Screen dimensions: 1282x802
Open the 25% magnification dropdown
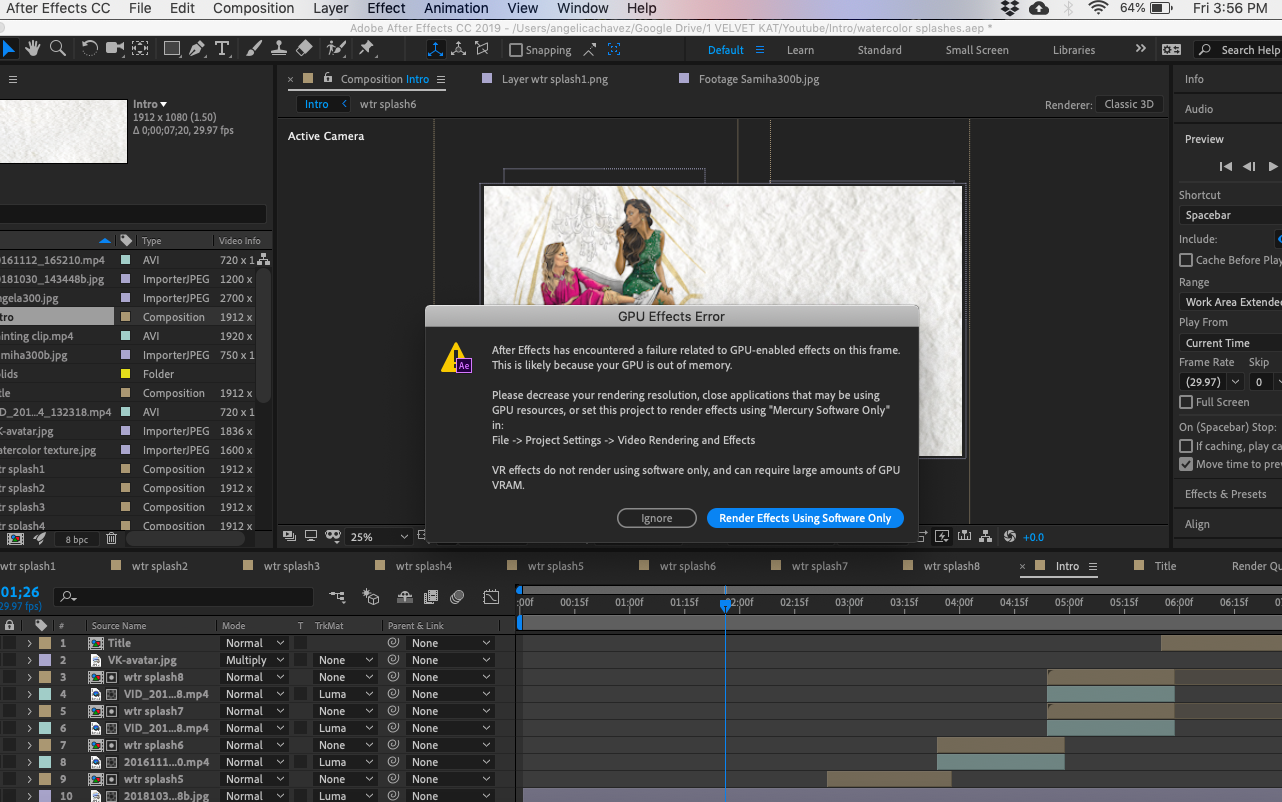click(x=379, y=537)
